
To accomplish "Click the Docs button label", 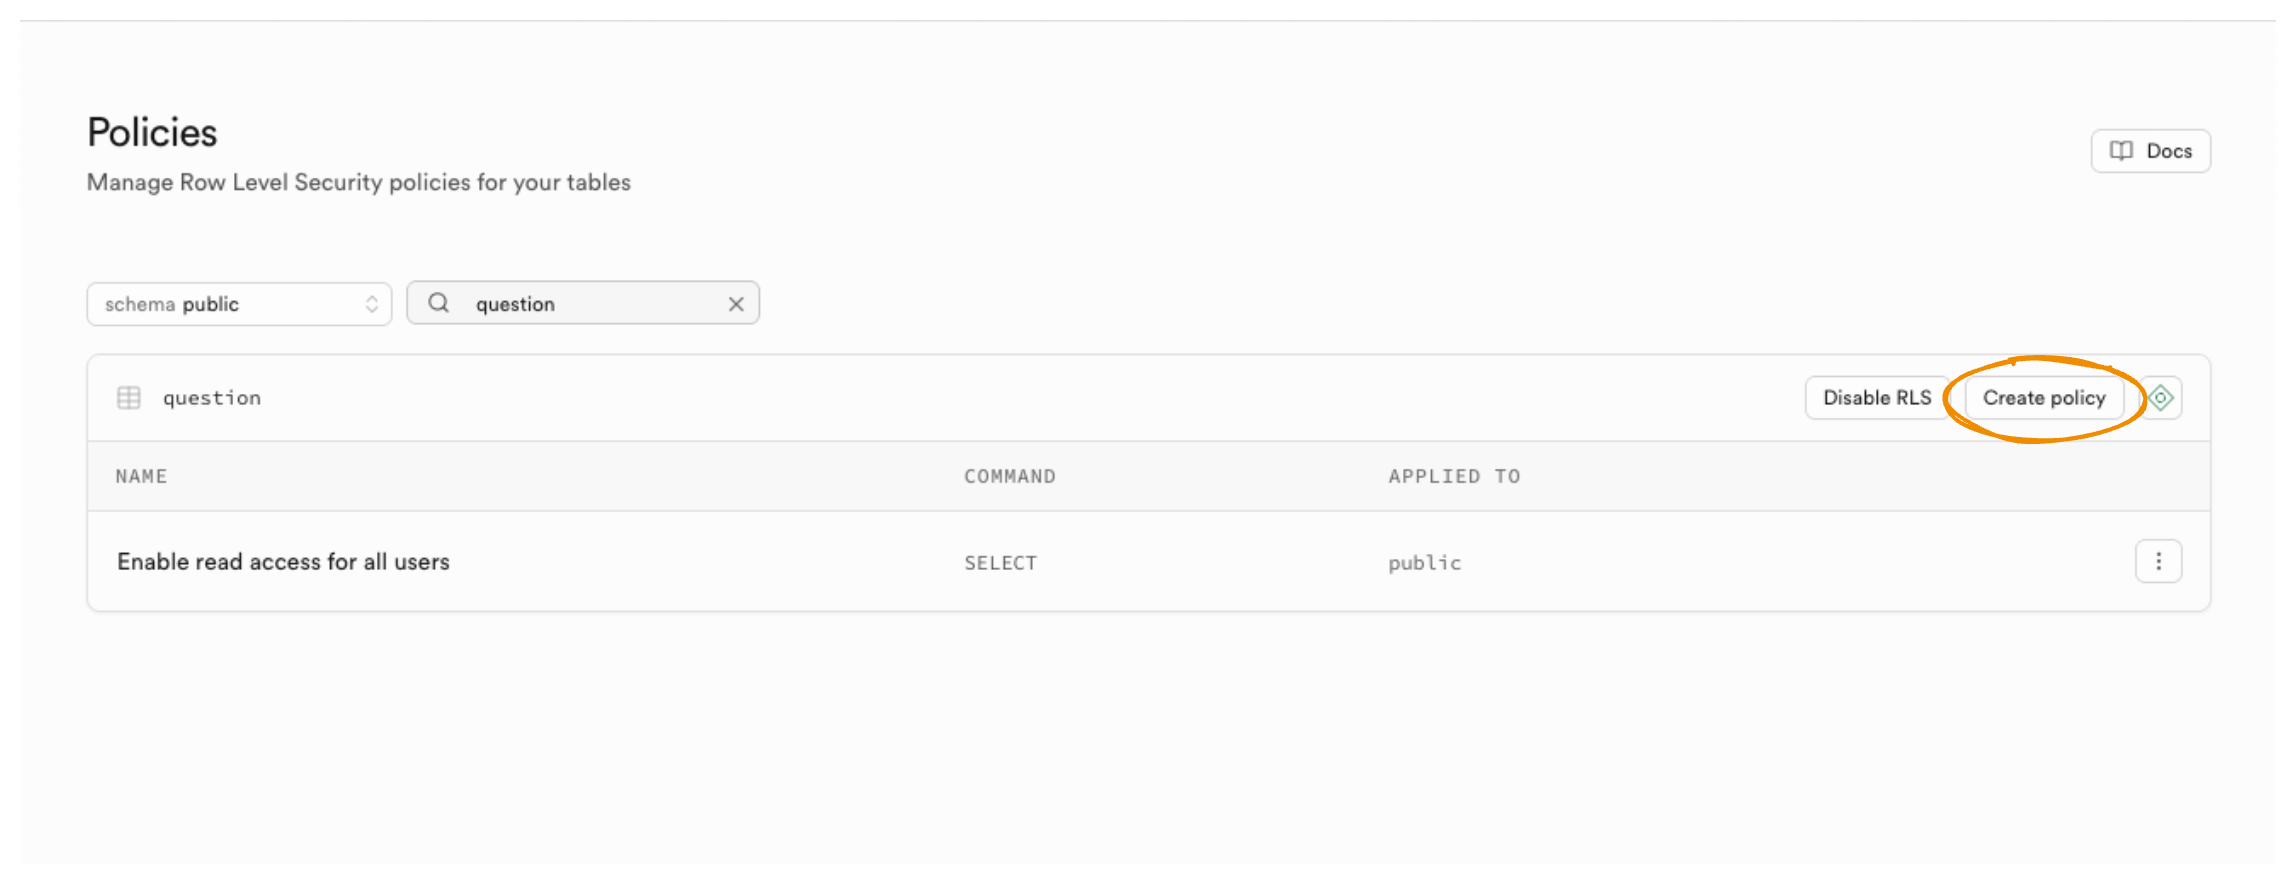I will point(2169,151).
